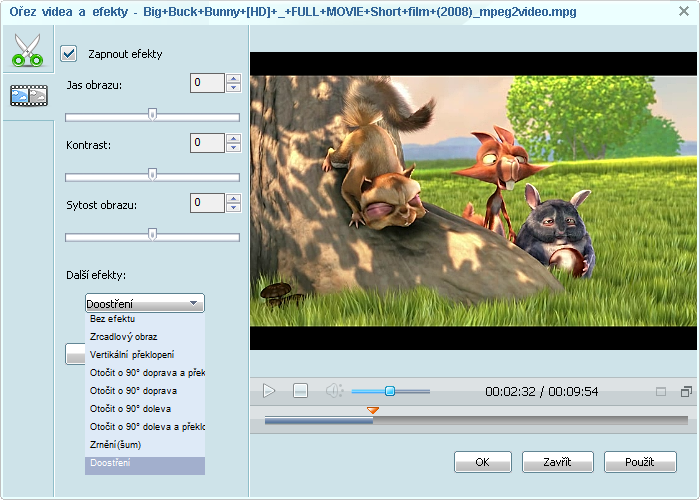
Task: Decrease Sytost obrazu with down arrow
Action: (233, 208)
